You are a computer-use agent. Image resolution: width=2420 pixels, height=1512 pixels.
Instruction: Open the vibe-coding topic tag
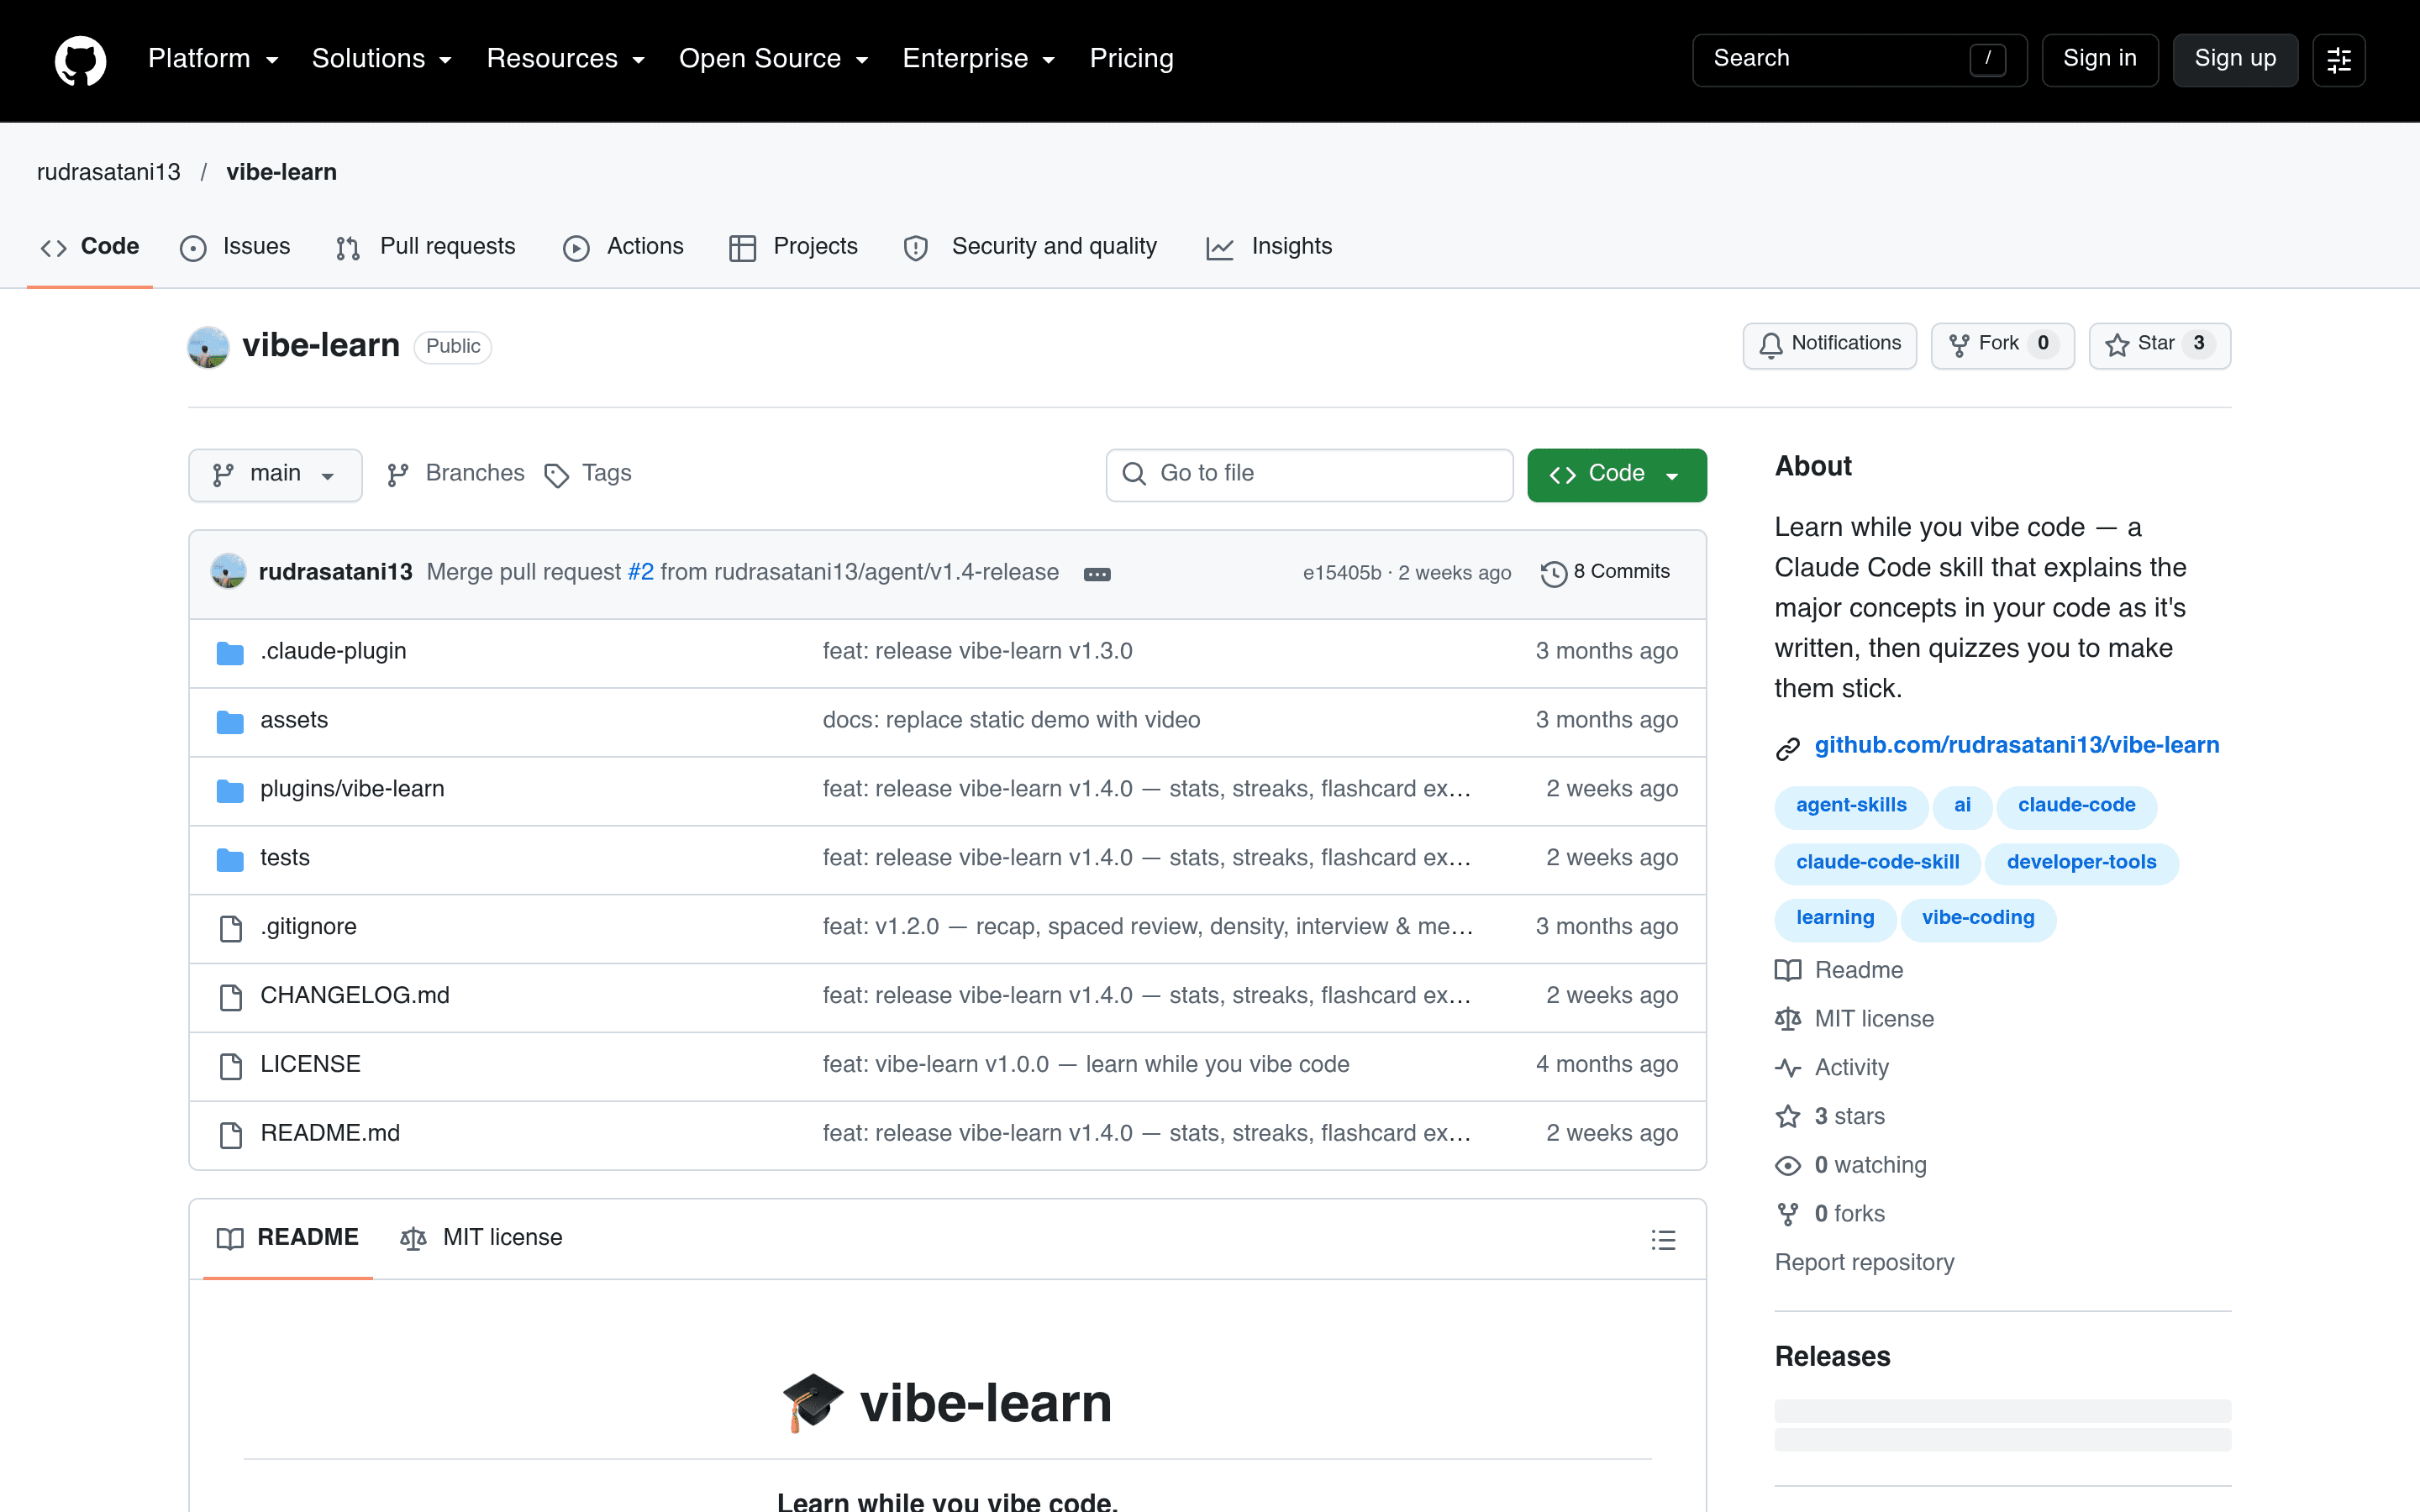1977,919
